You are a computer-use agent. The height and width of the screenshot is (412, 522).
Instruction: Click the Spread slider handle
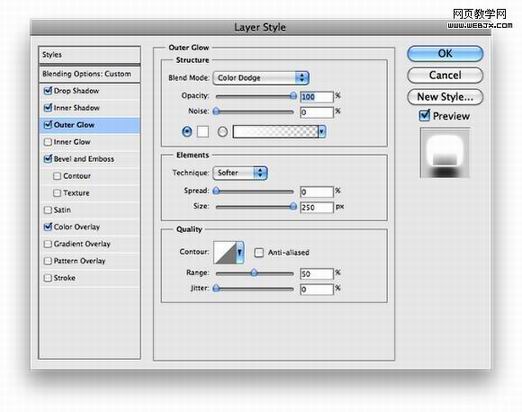pyautogui.click(x=216, y=191)
